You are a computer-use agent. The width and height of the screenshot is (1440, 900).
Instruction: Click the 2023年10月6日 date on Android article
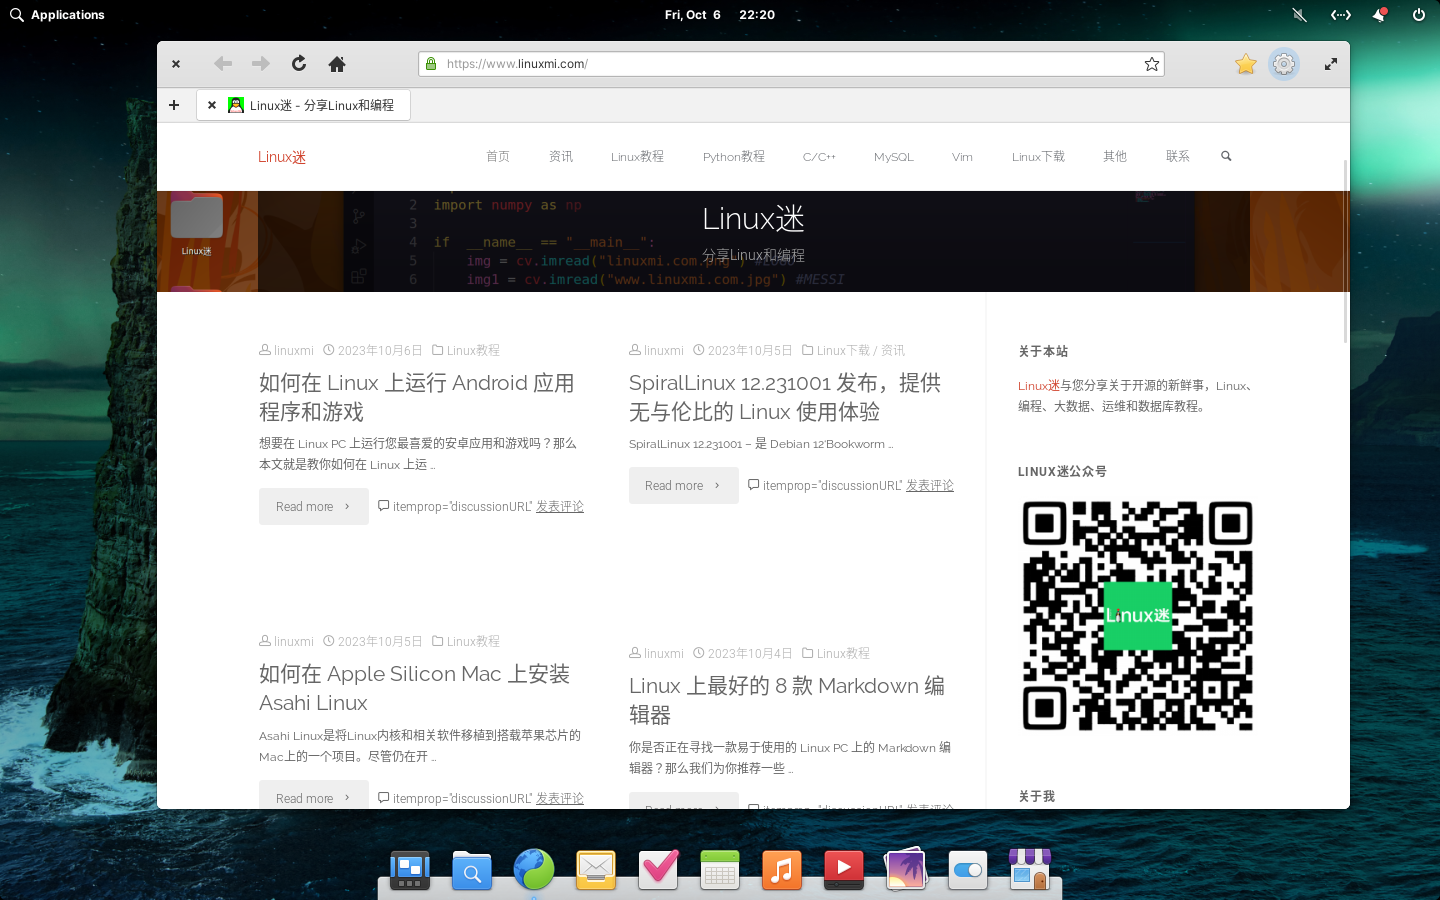380,351
